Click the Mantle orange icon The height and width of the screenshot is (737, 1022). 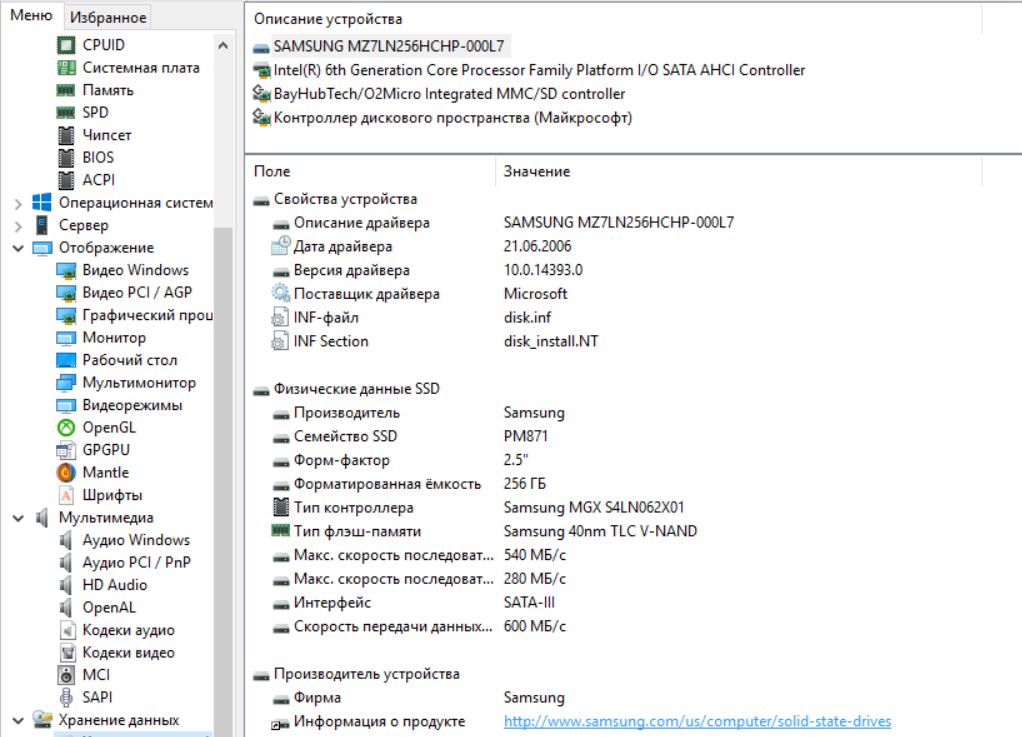point(66,472)
